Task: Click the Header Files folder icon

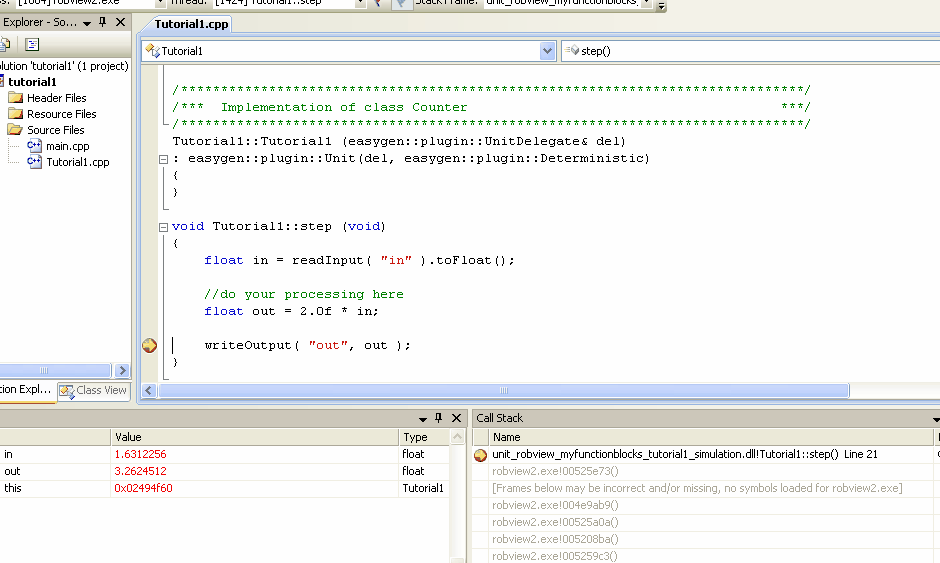Action: pos(16,98)
